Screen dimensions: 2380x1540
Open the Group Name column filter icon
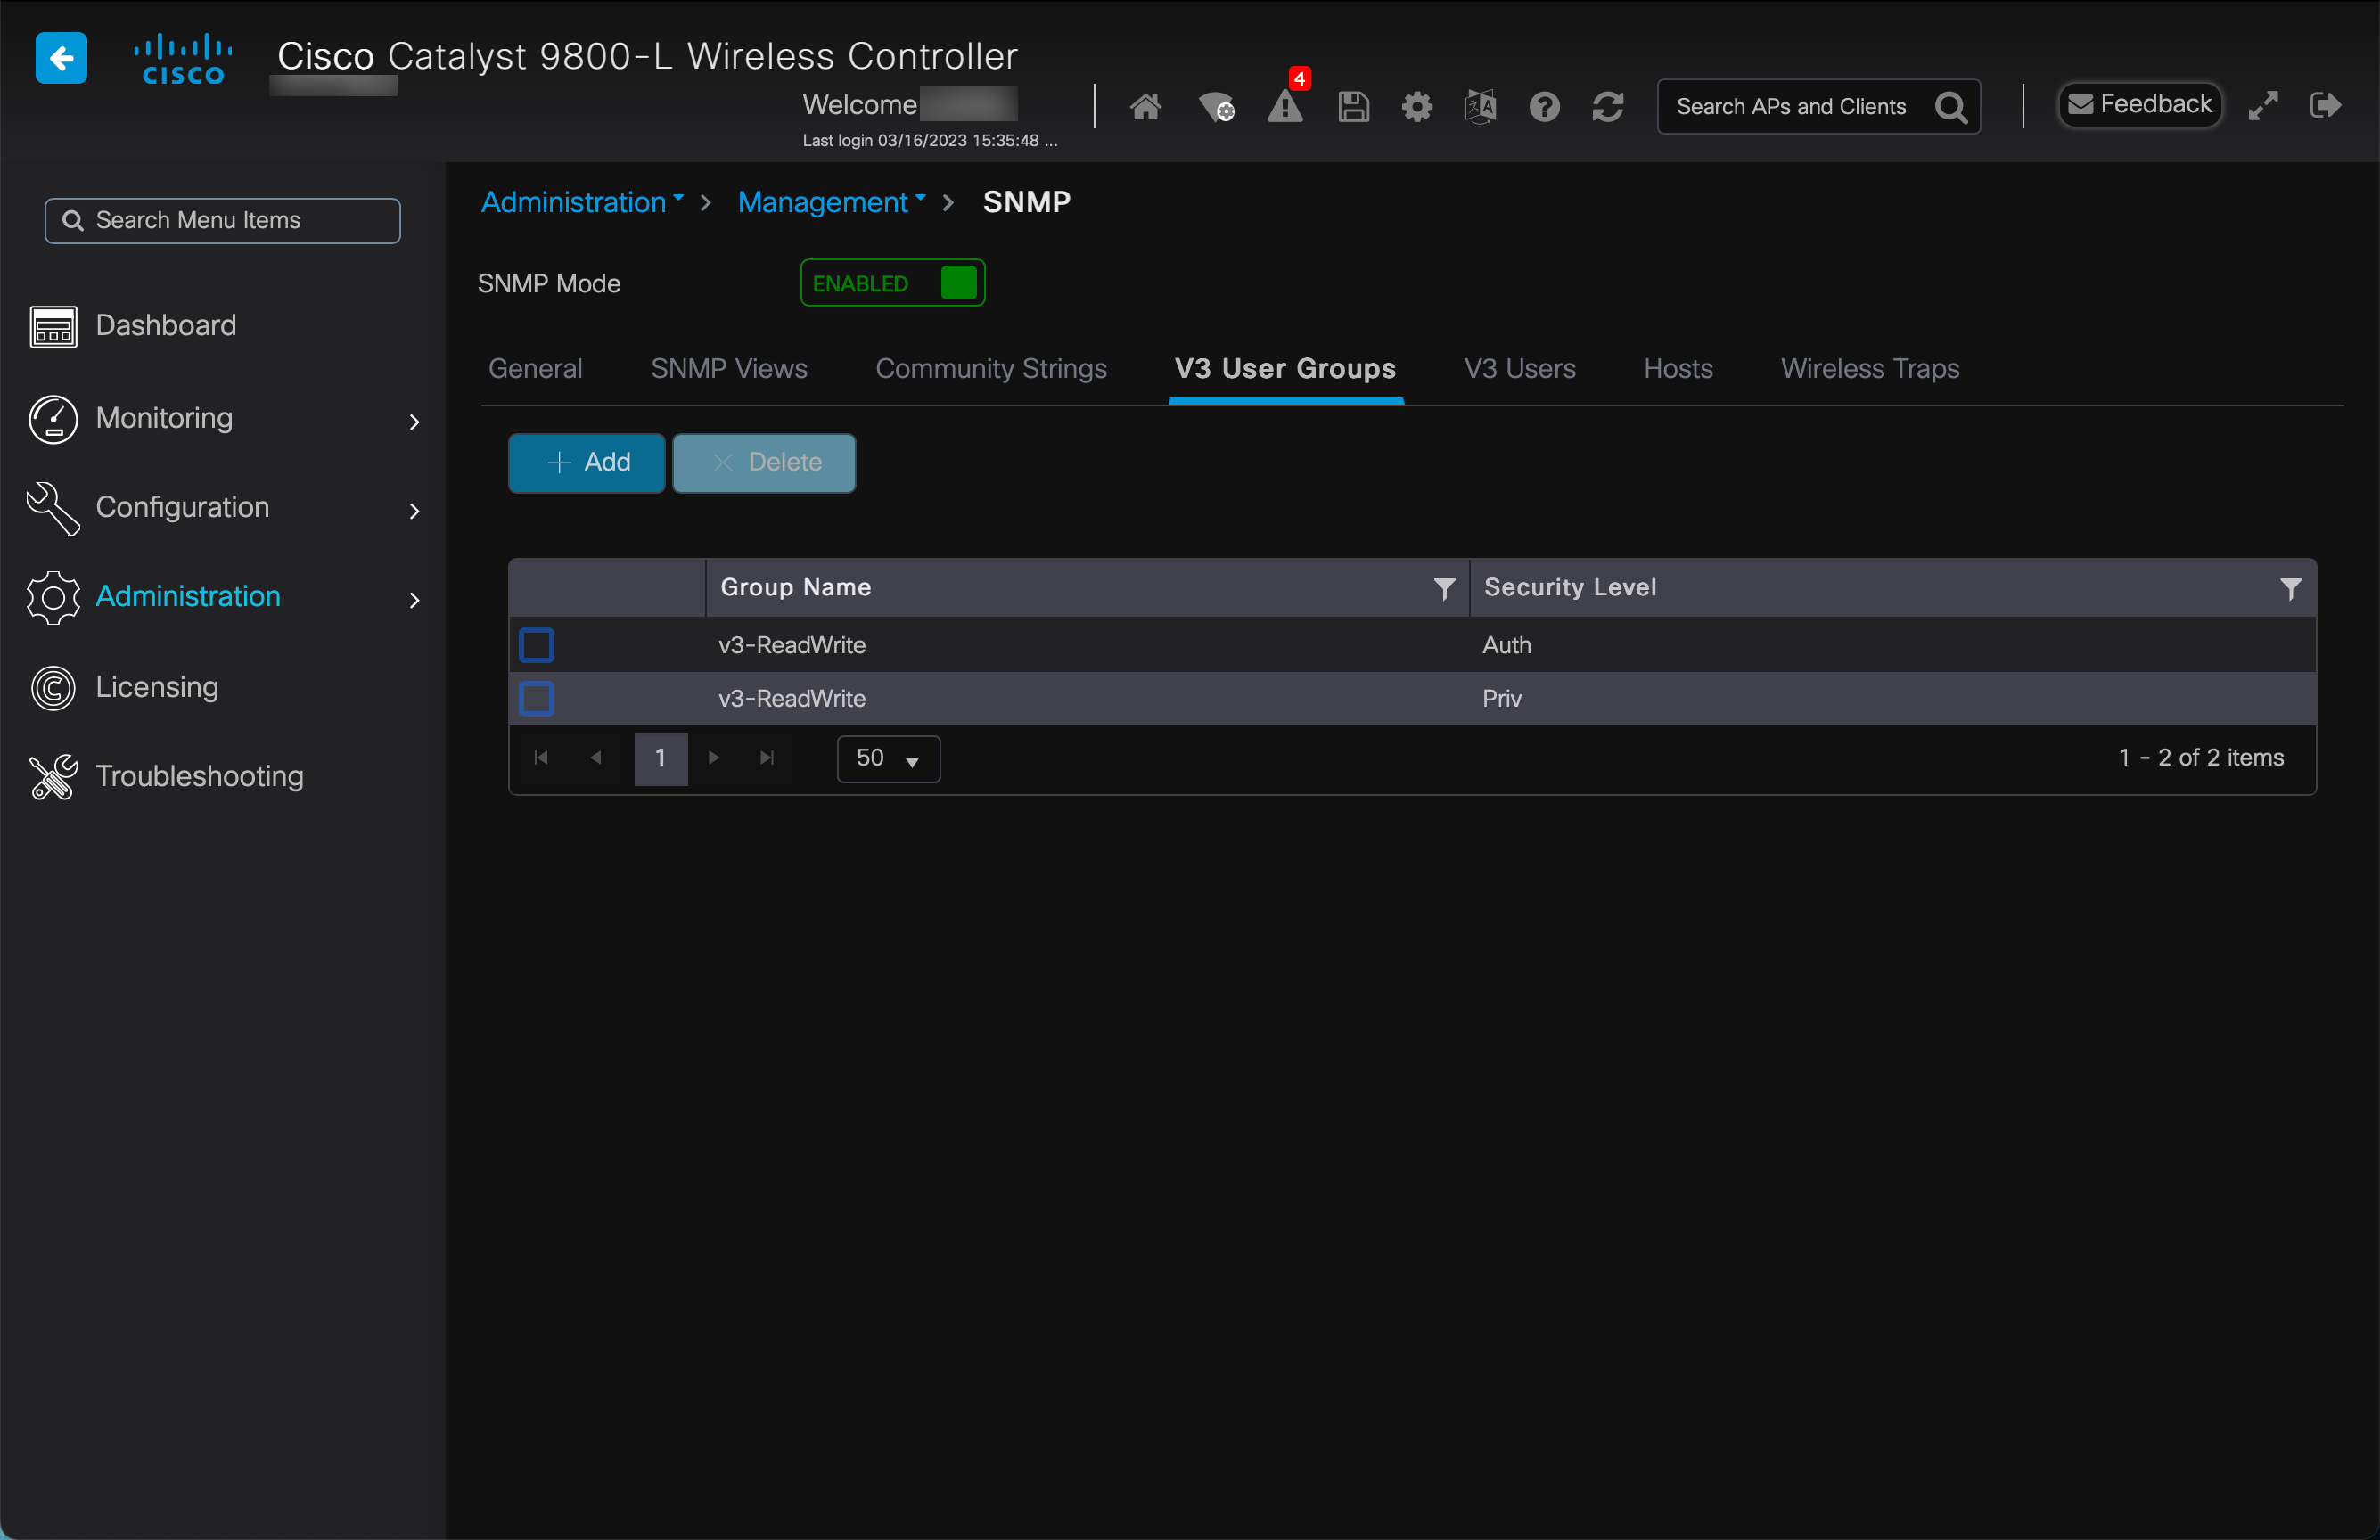click(x=1444, y=588)
